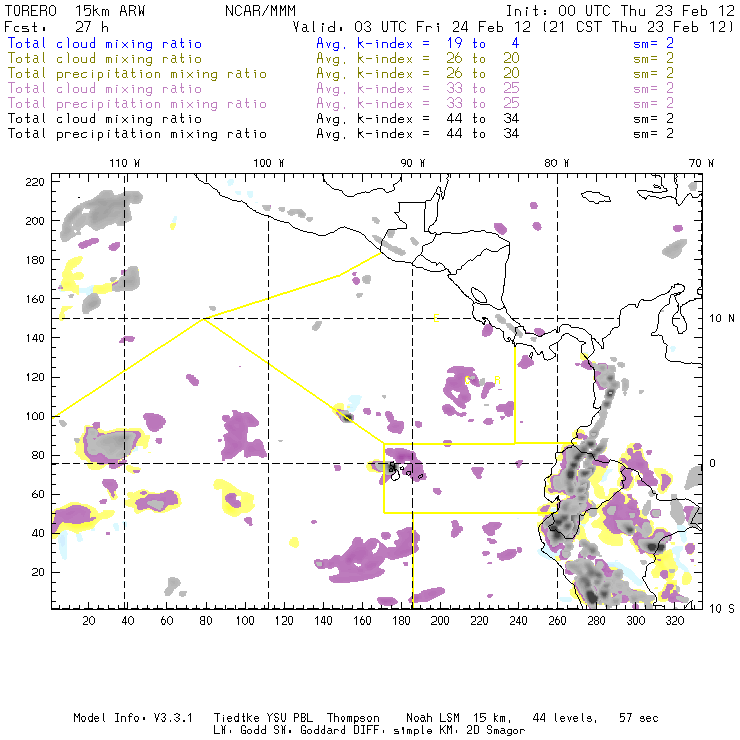Click the olive "Total cloud mixing ratio" legend line

pos(105,59)
